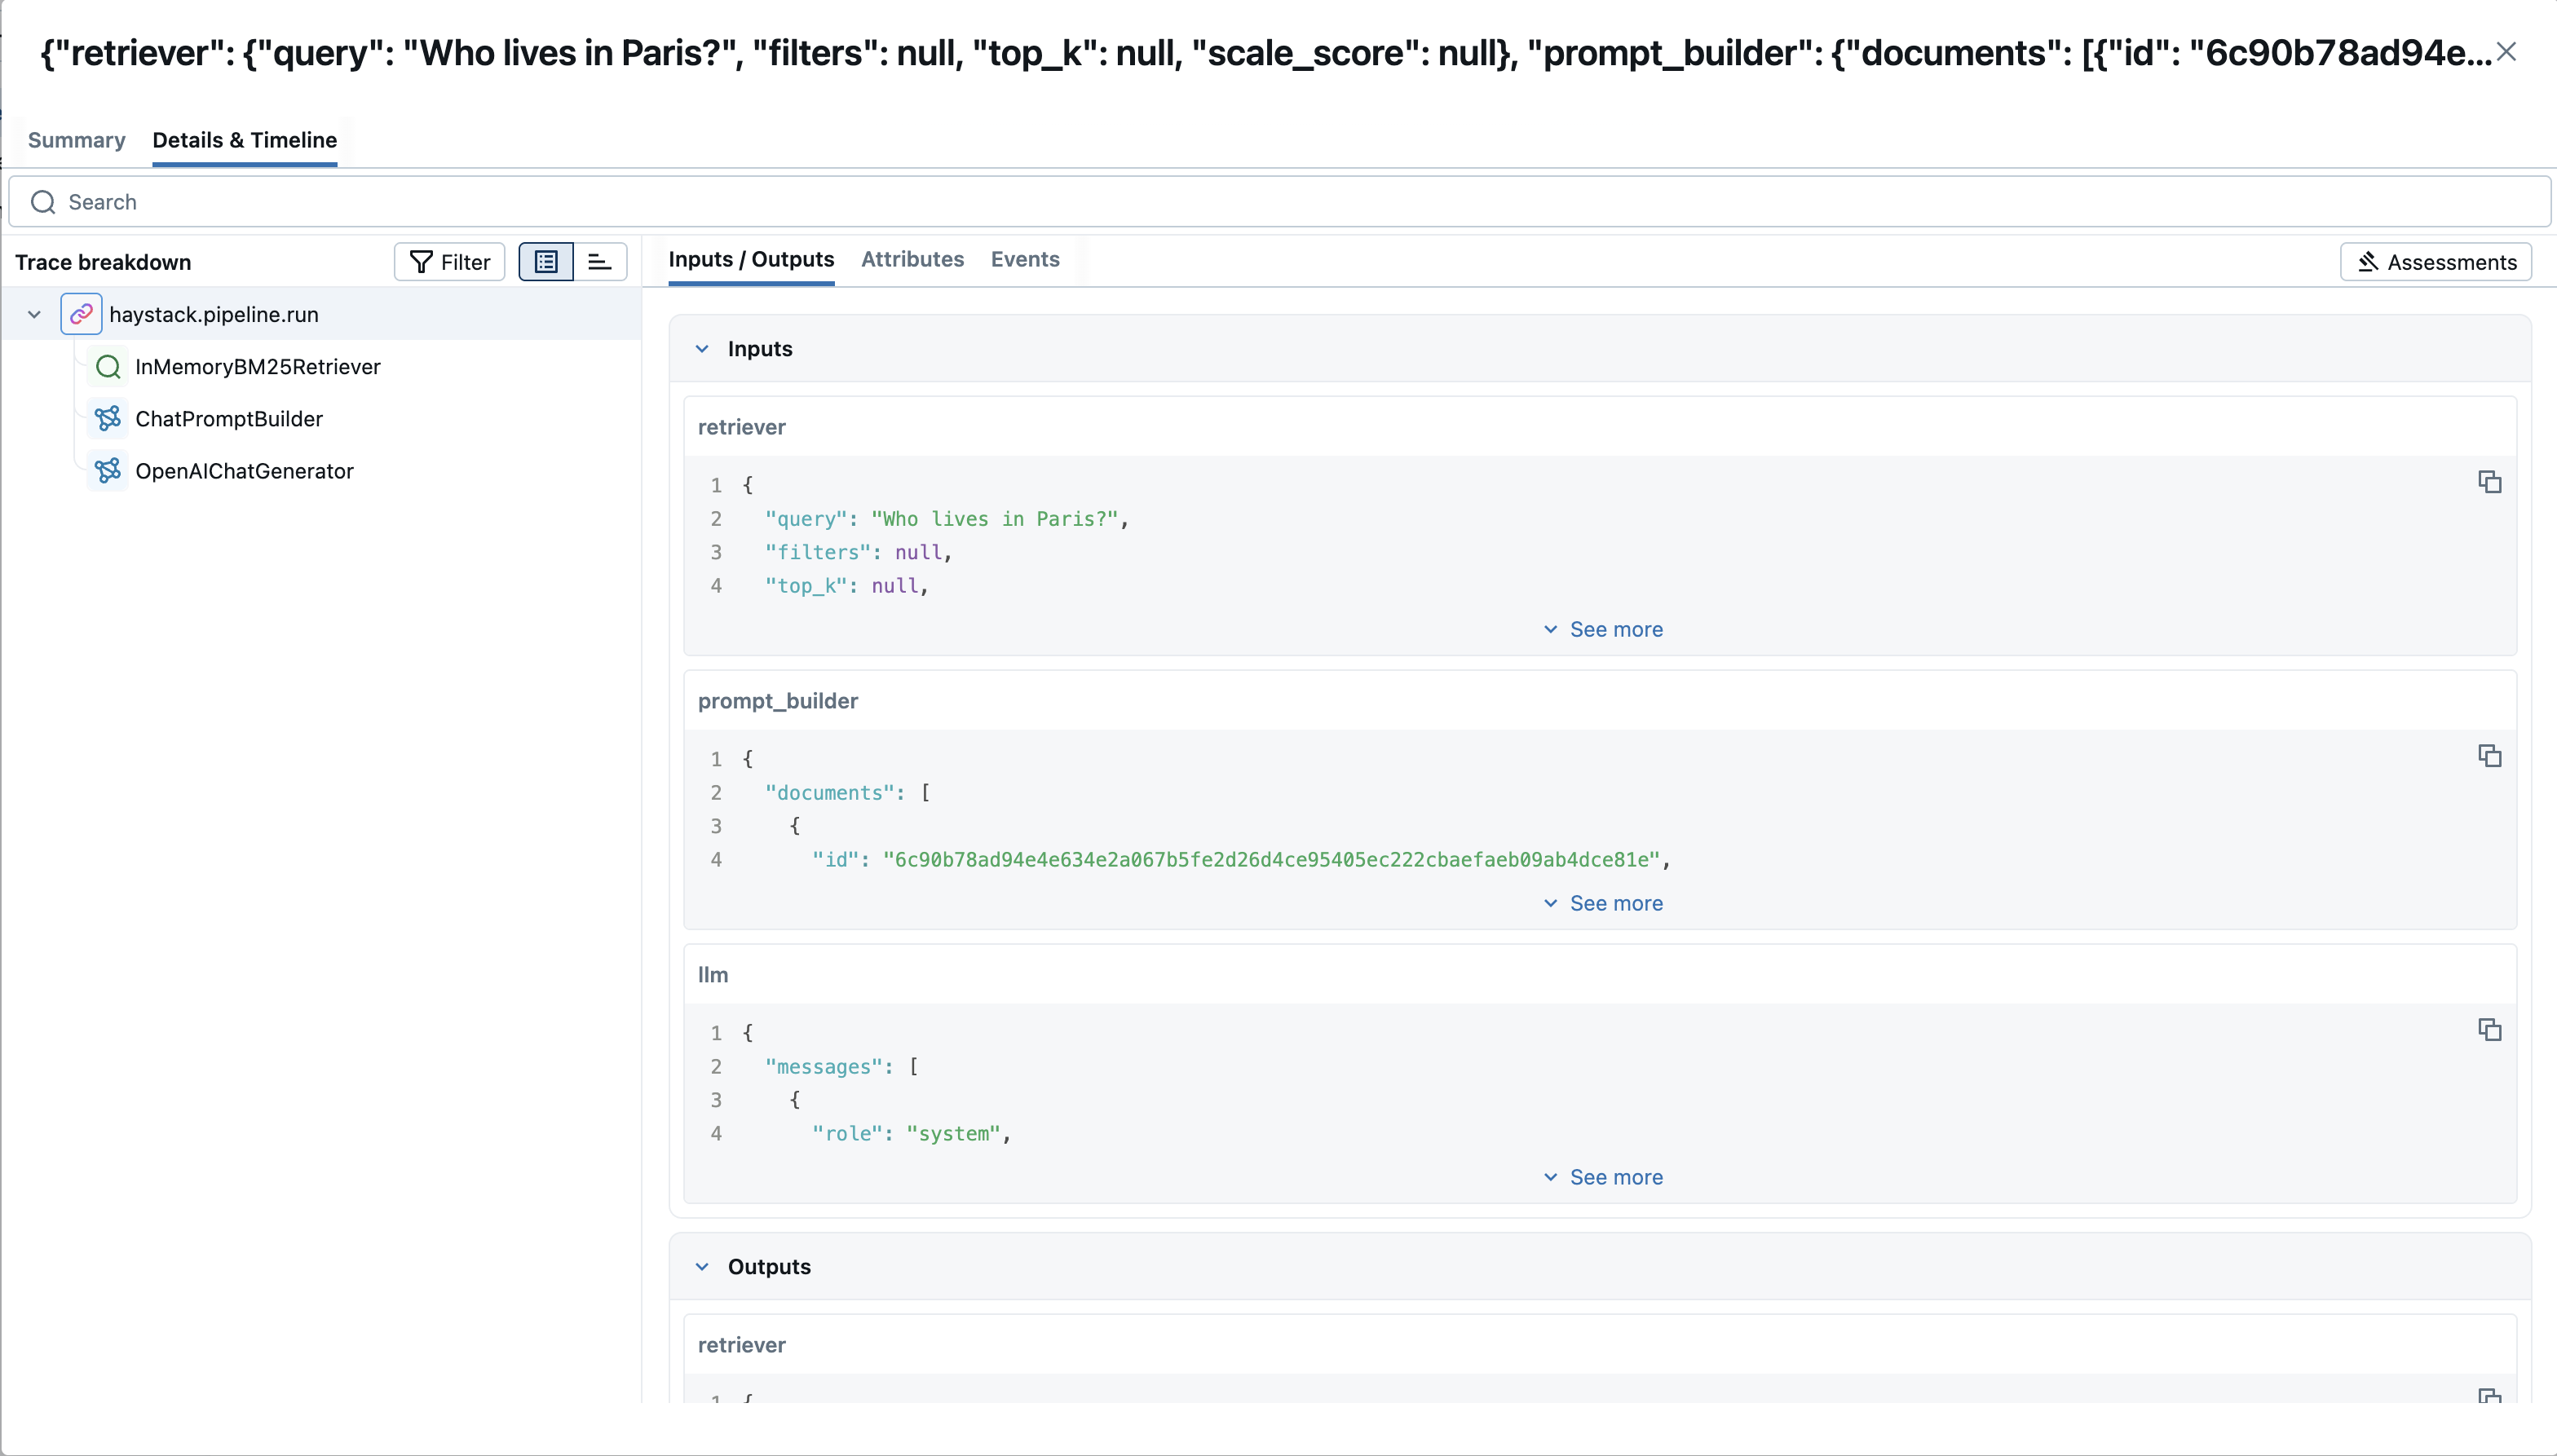Screen dimensions: 2557x1456
Task: Click the graph icon next to ChatPromptBuilder
Action: point(108,418)
